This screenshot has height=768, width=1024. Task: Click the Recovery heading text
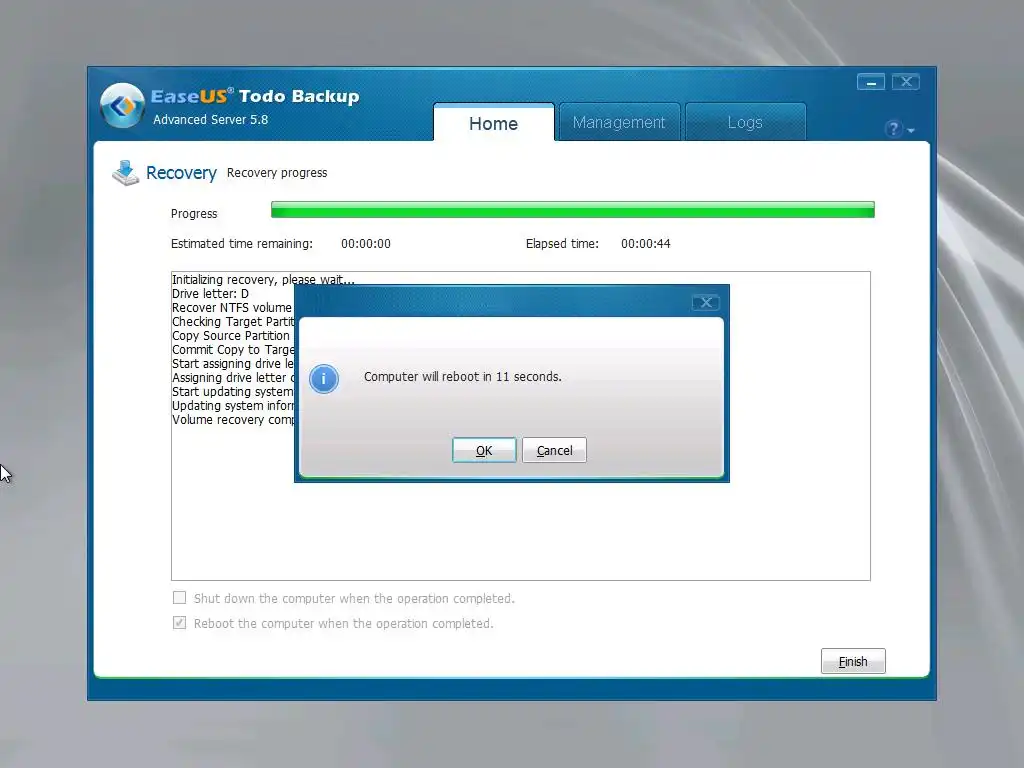tap(181, 173)
